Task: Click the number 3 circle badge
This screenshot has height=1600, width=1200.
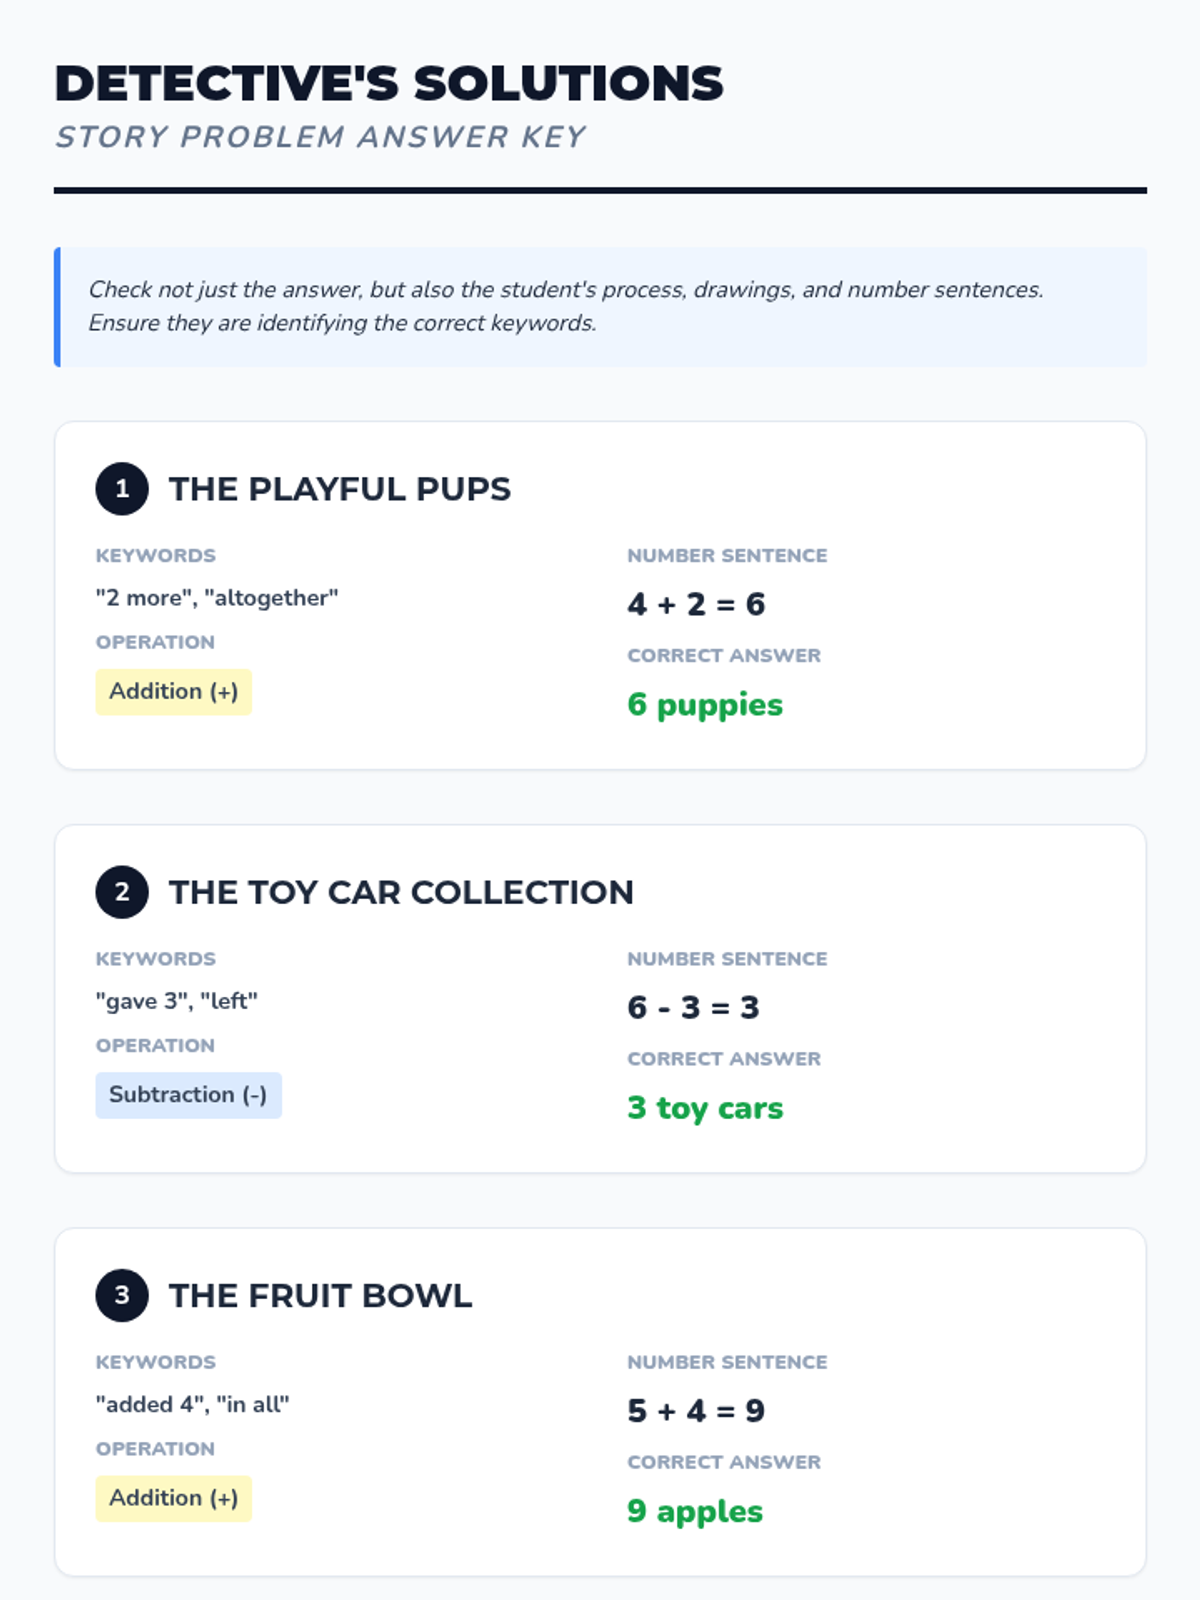Action: pos(122,1295)
